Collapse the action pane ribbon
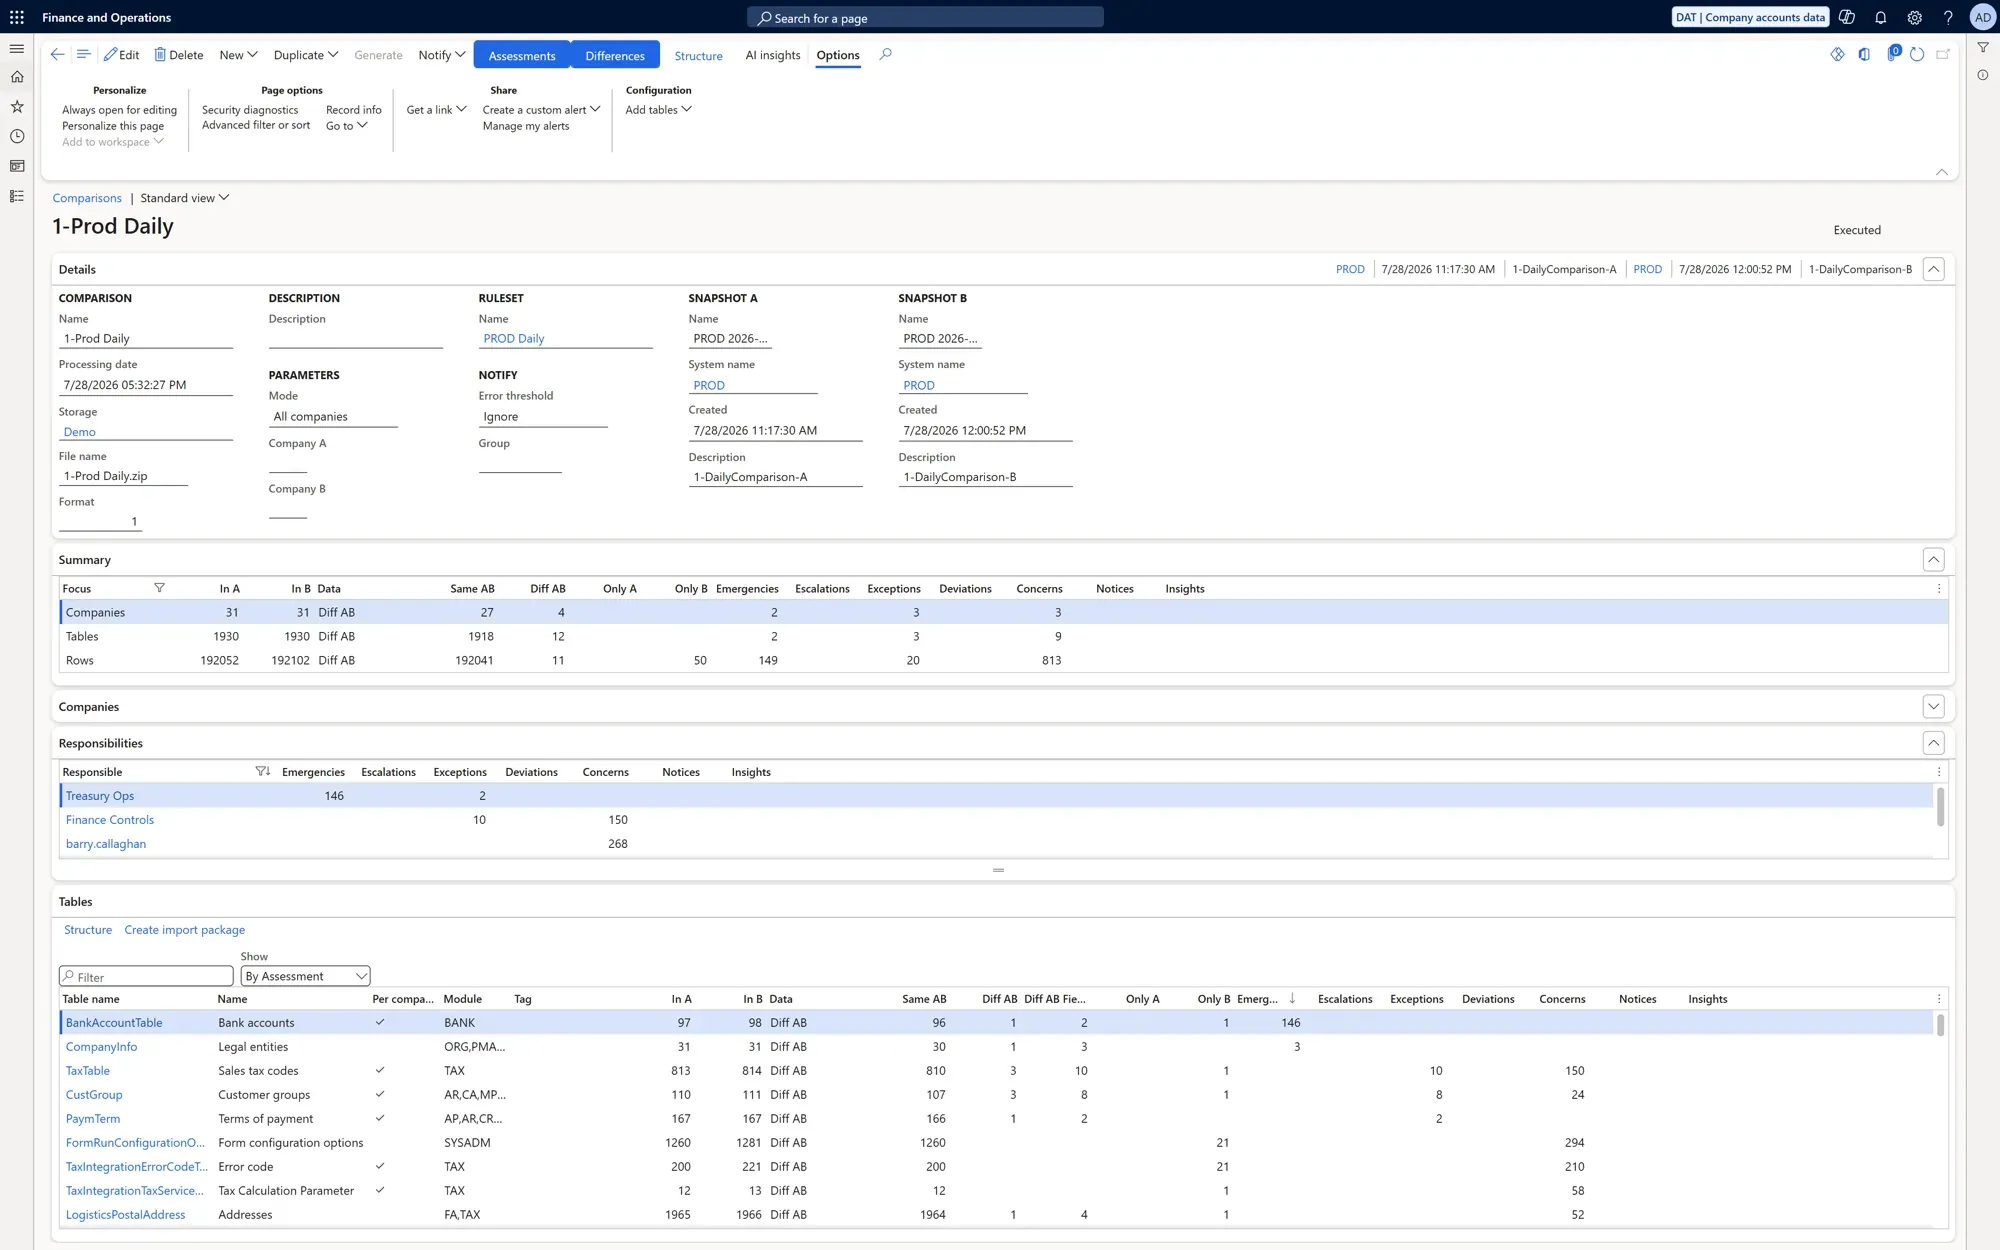This screenshot has height=1250, width=2000. click(1941, 172)
